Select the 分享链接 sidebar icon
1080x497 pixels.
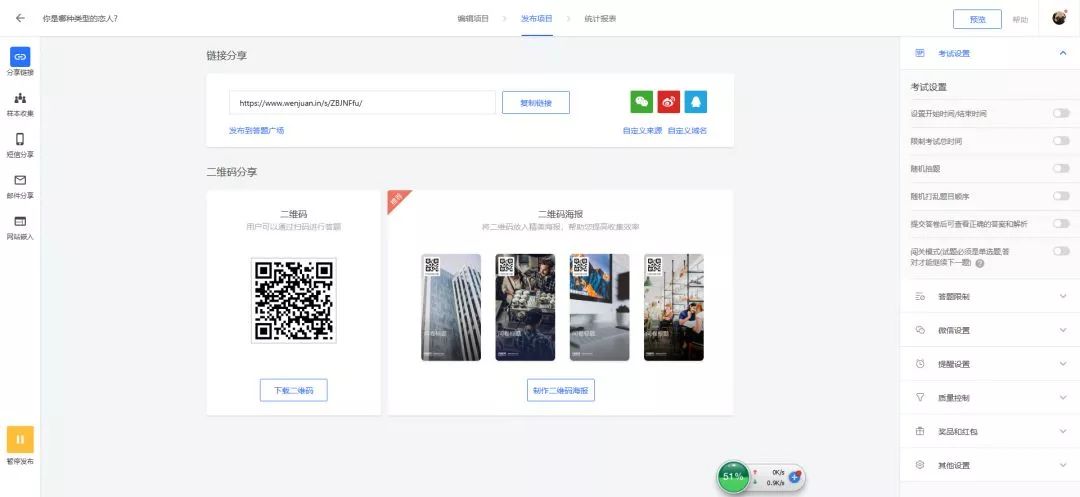tap(20, 56)
